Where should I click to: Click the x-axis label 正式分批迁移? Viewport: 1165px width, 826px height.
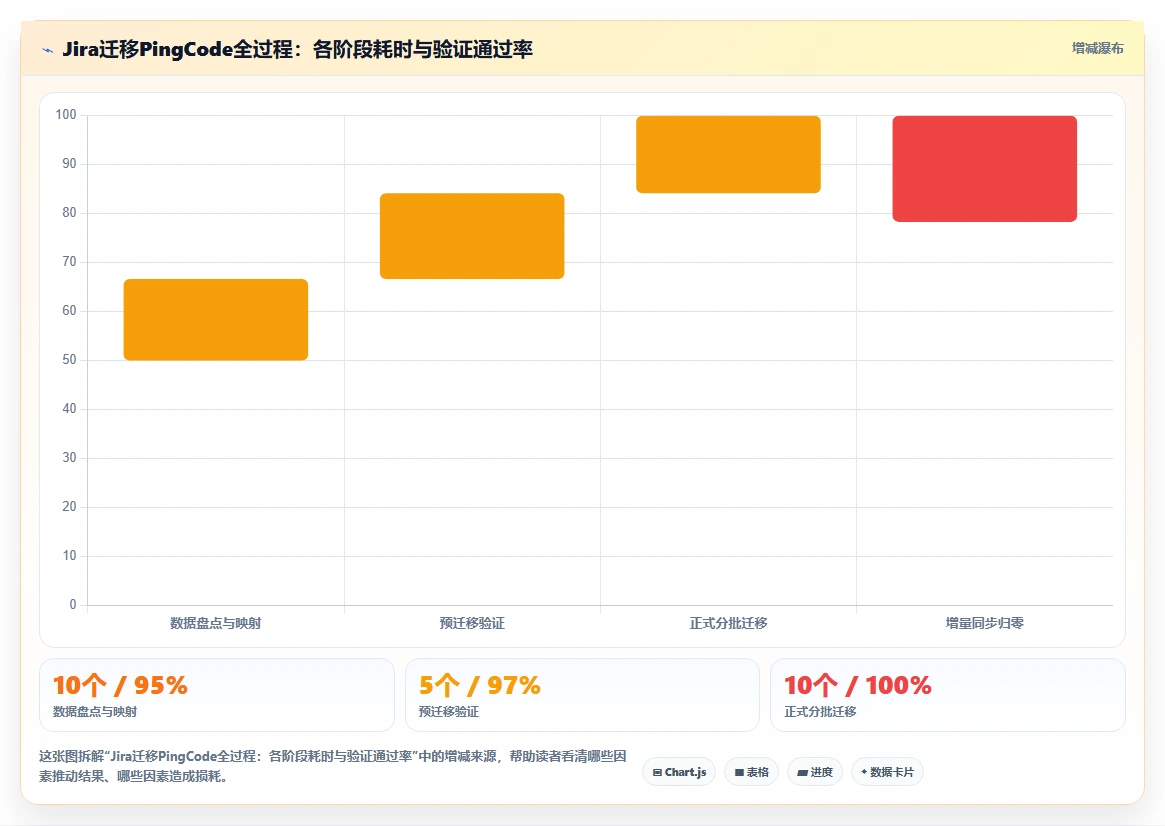728,623
